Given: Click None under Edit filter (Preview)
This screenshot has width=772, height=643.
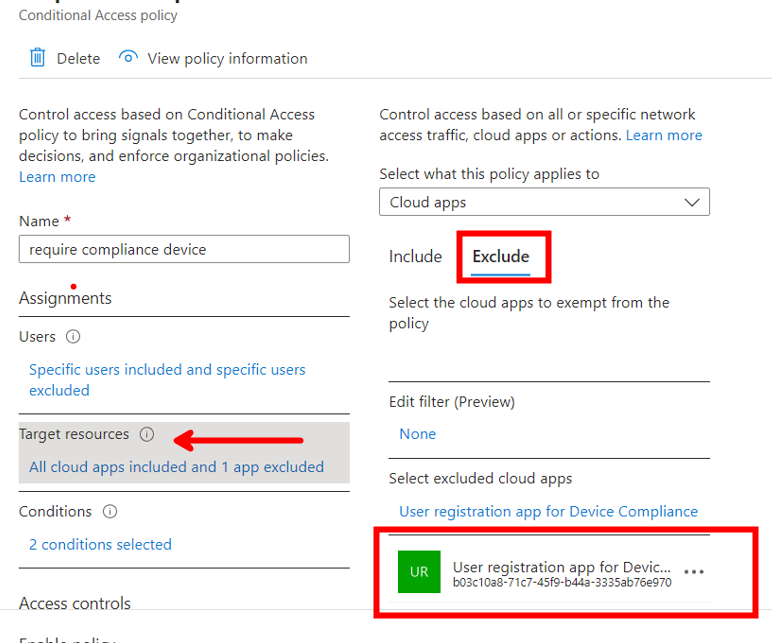Looking at the screenshot, I should tap(417, 434).
